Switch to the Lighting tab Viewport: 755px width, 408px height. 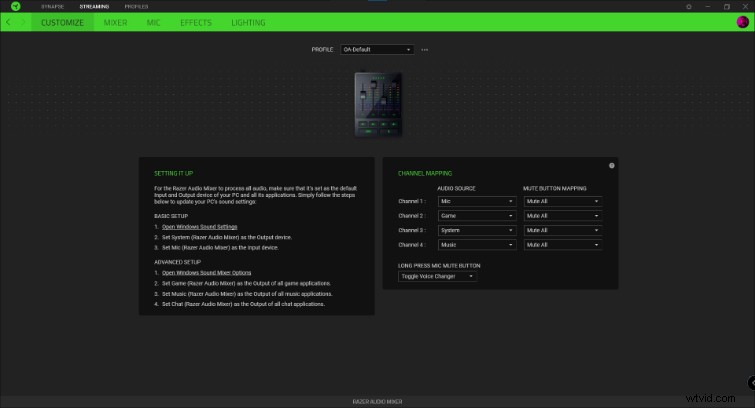(x=248, y=23)
